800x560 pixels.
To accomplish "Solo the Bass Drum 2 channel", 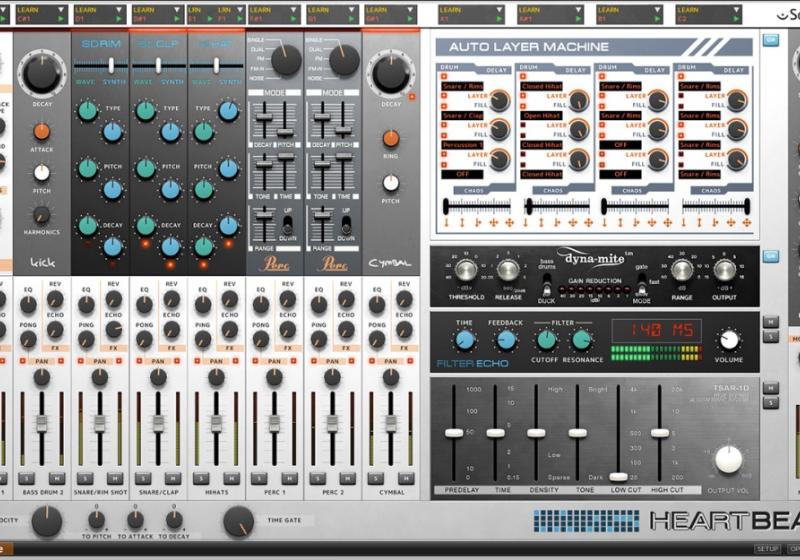I will [27, 478].
